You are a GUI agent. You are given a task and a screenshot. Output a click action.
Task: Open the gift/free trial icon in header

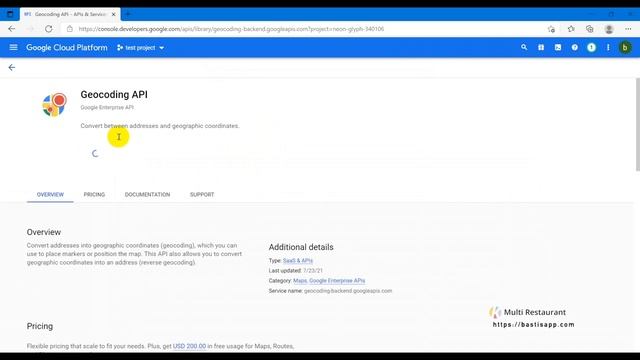(x=541, y=47)
